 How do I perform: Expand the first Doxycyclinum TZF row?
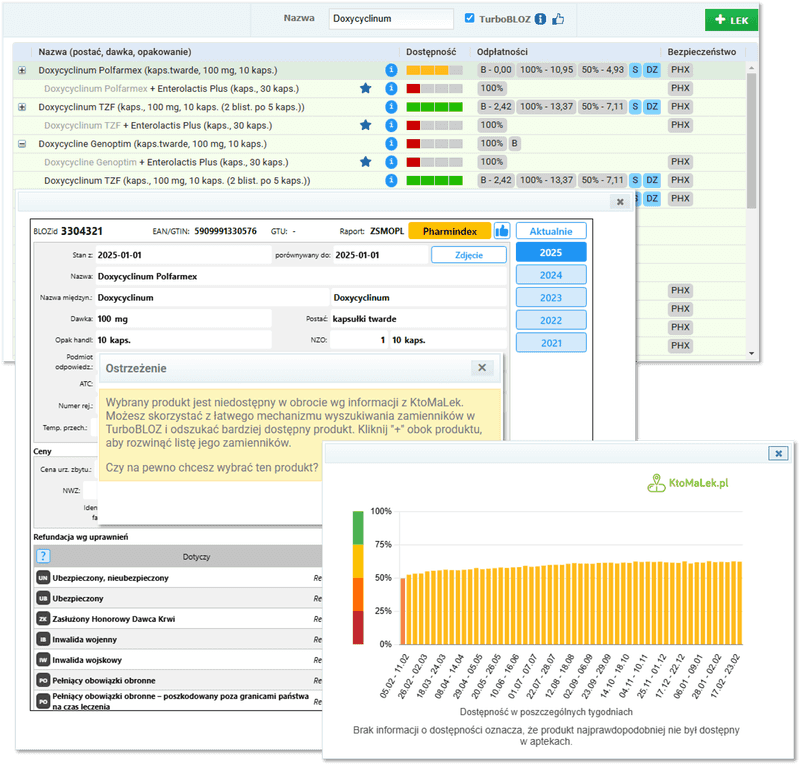(x=23, y=107)
